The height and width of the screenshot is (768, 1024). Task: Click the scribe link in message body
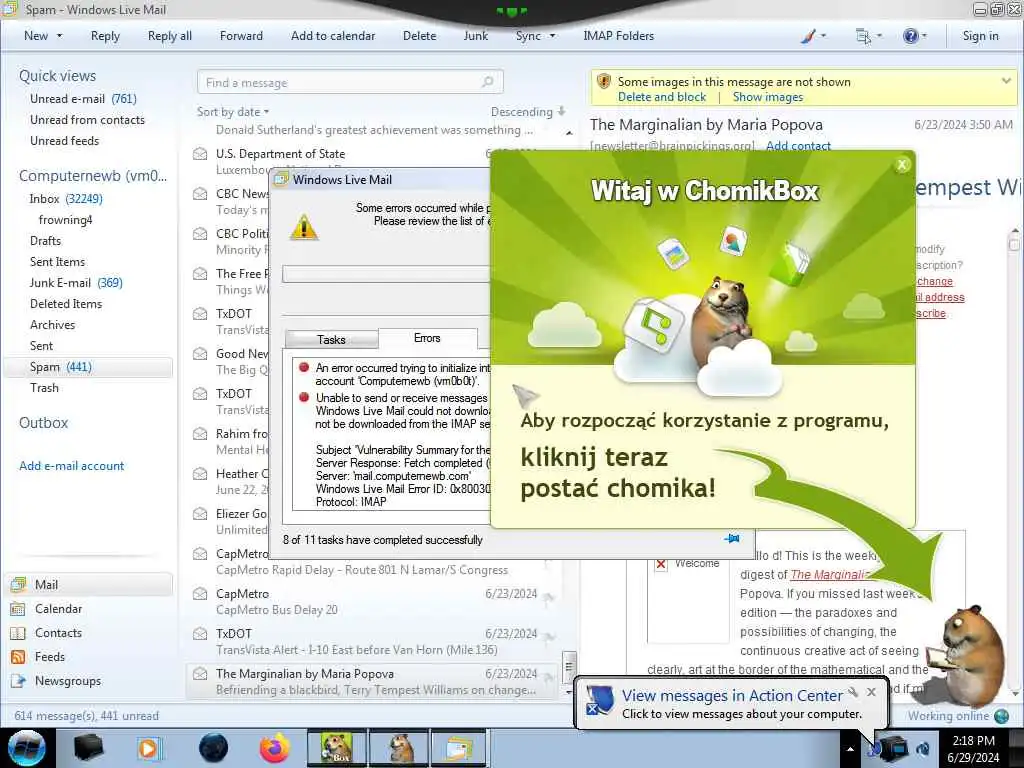(x=931, y=313)
